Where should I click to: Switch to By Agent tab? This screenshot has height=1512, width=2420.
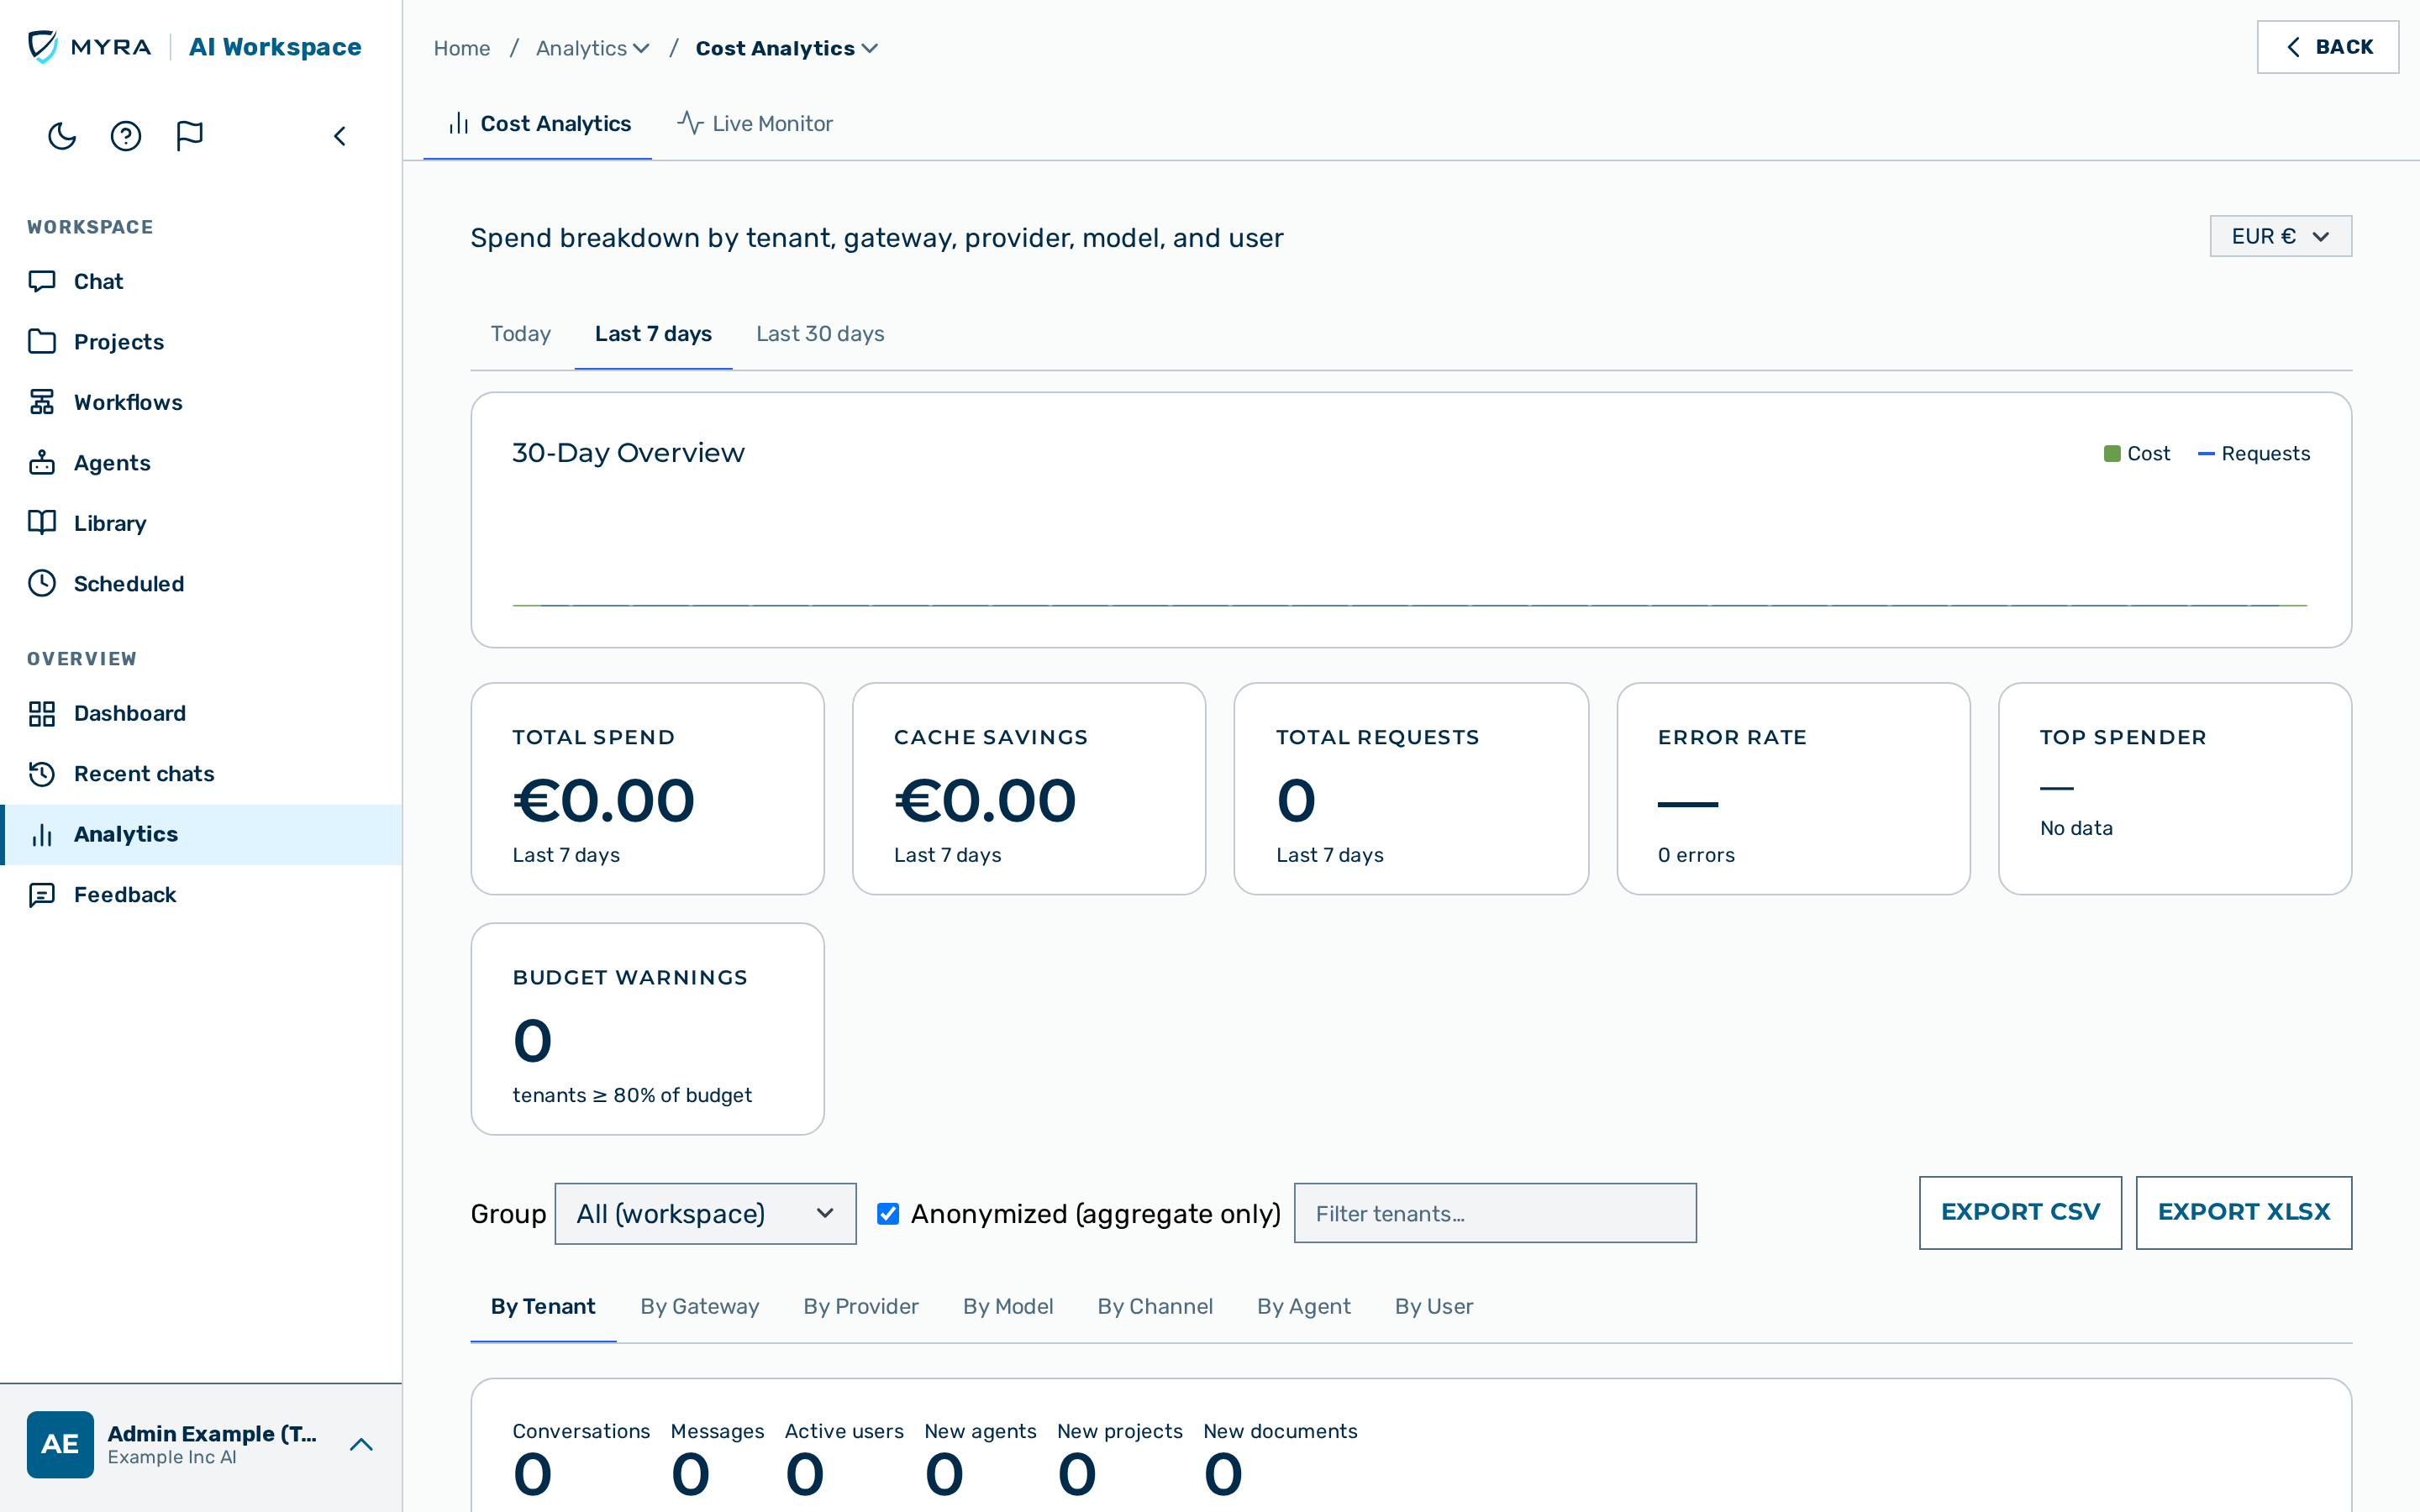click(x=1304, y=1306)
